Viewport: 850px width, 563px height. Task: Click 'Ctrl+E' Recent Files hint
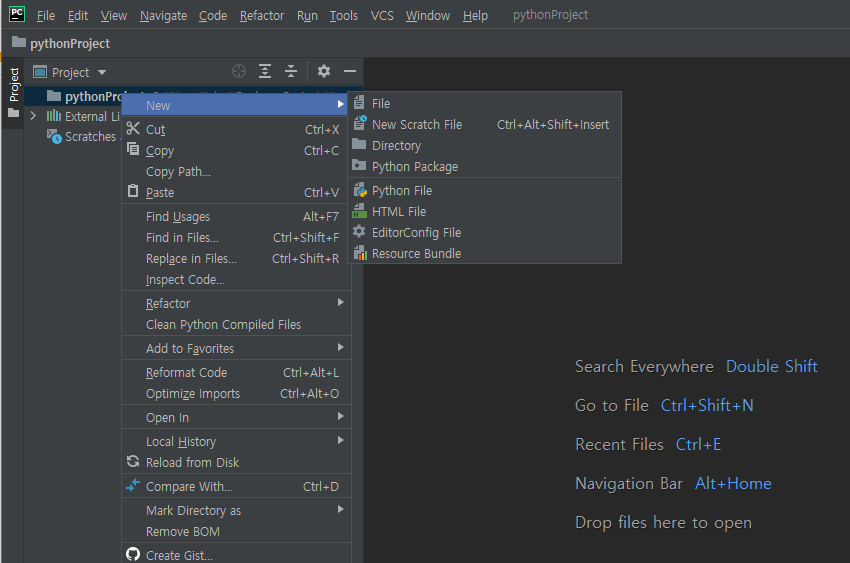[698, 444]
